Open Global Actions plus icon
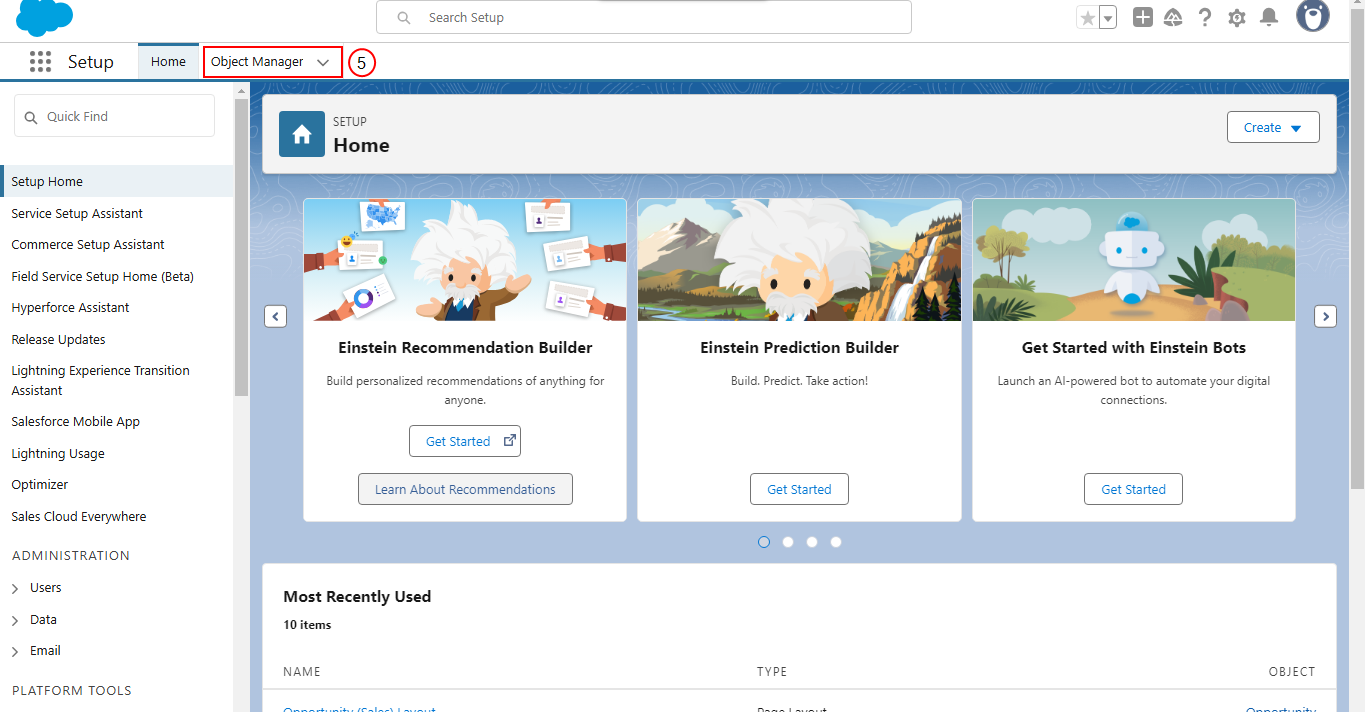1365x712 pixels. [1143, 17]
